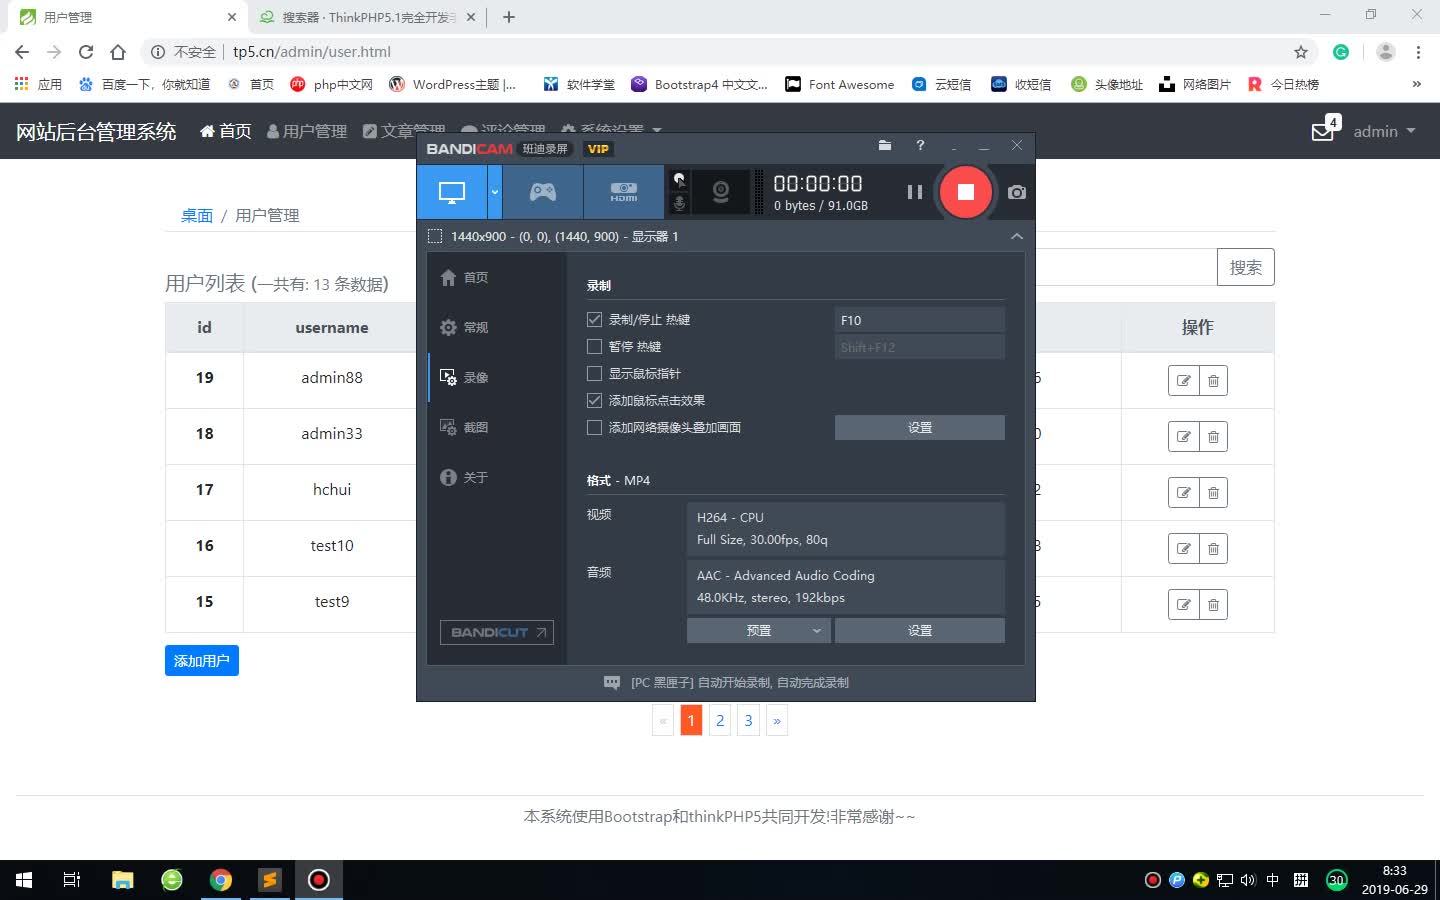Viewport: 1440px width, 900px height.
Task: Enable 显示鼠标指针 checkbox
Action: click(x=594, y=373)
